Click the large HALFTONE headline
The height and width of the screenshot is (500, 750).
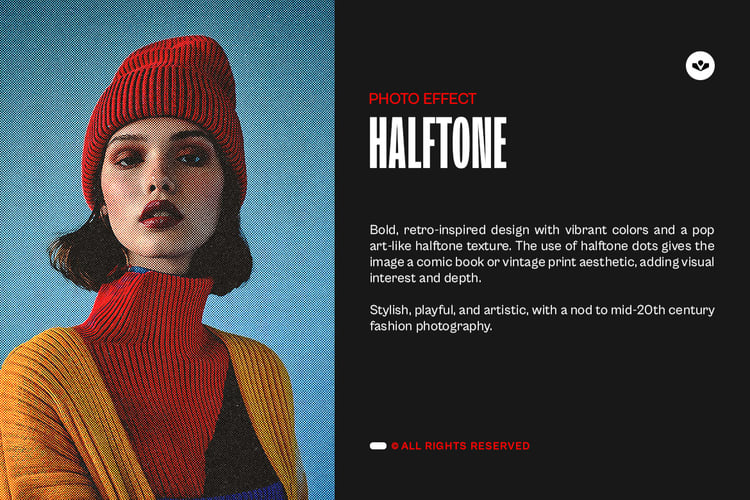click(438, 143)
